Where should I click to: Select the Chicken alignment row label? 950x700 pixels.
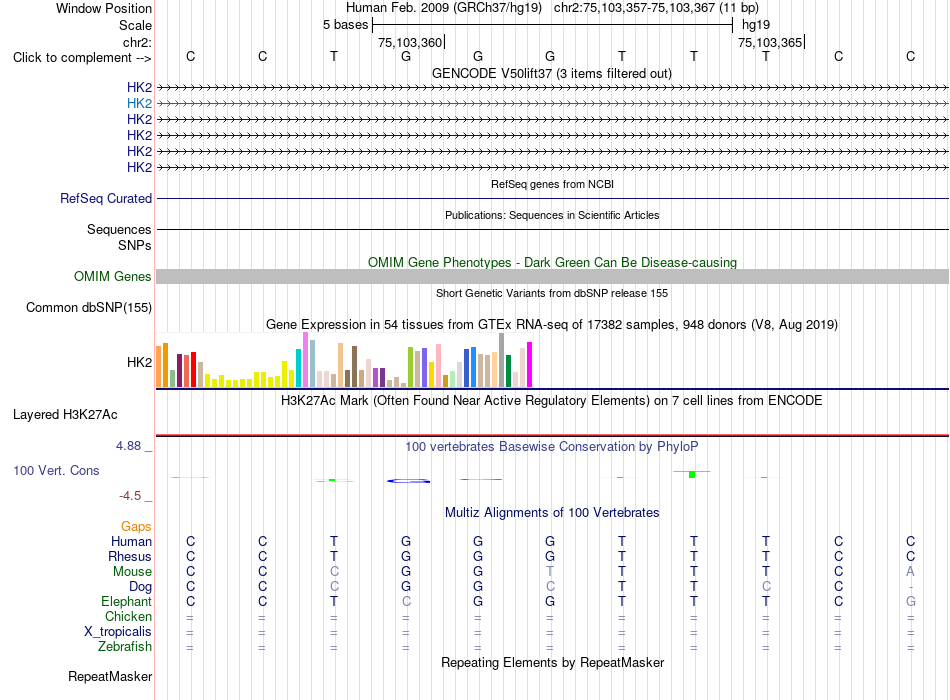click(128, 616)
